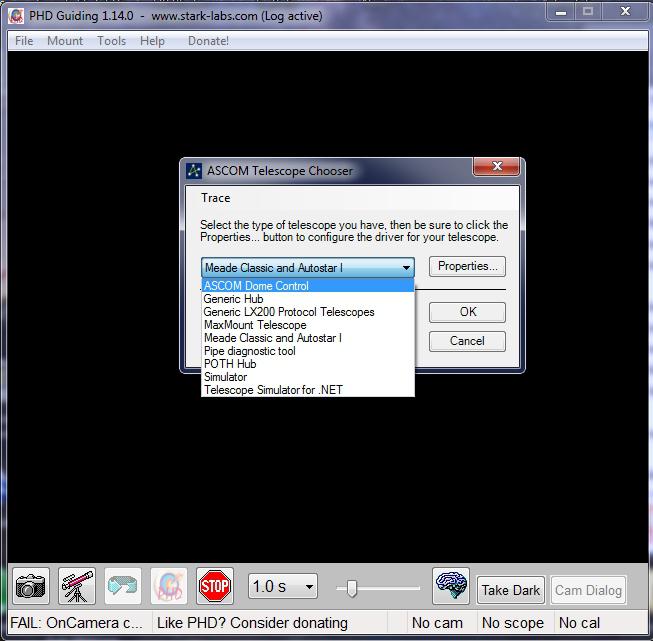The width and height of the screenshot is (653, 641).
Task: Select Meade Classic and Autostar I list item
Action: tap(308, 338)
